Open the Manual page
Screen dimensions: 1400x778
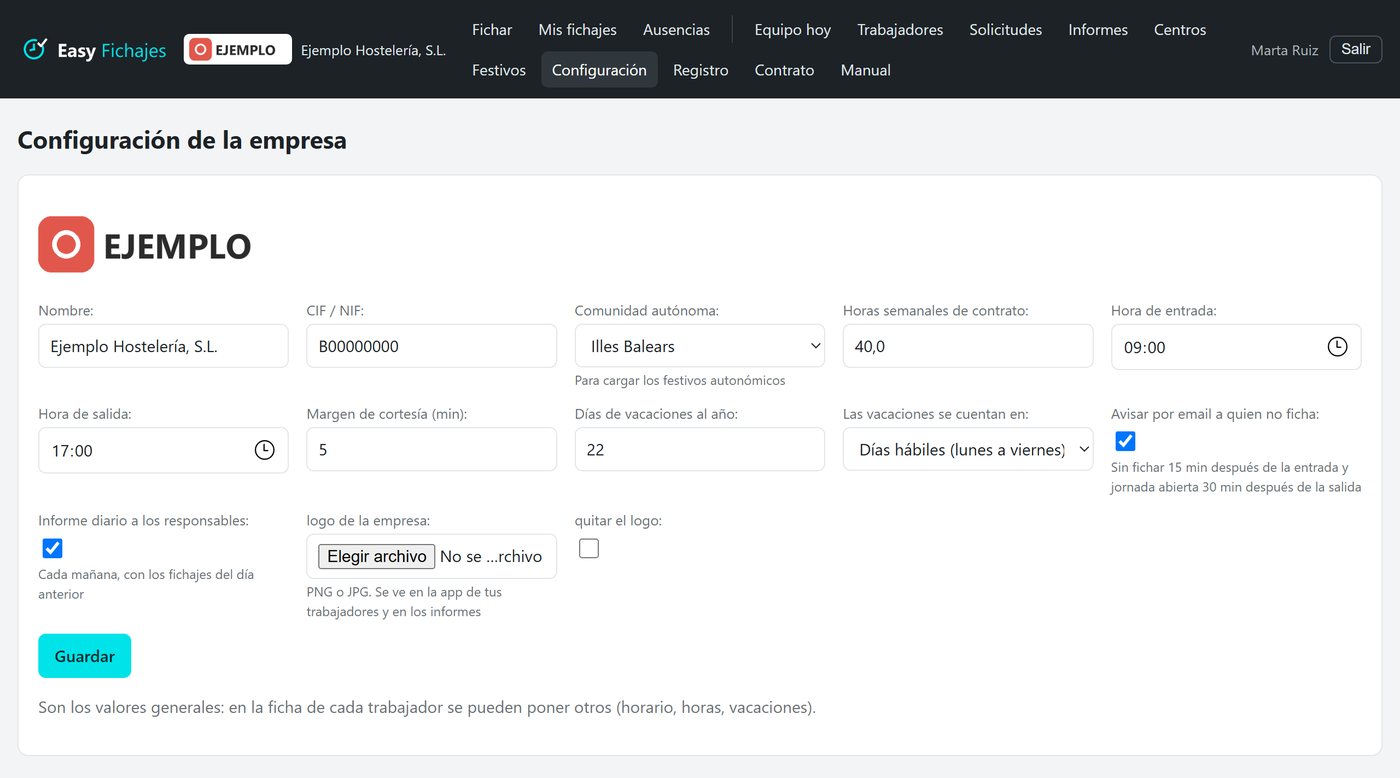(x=865, y=70)
